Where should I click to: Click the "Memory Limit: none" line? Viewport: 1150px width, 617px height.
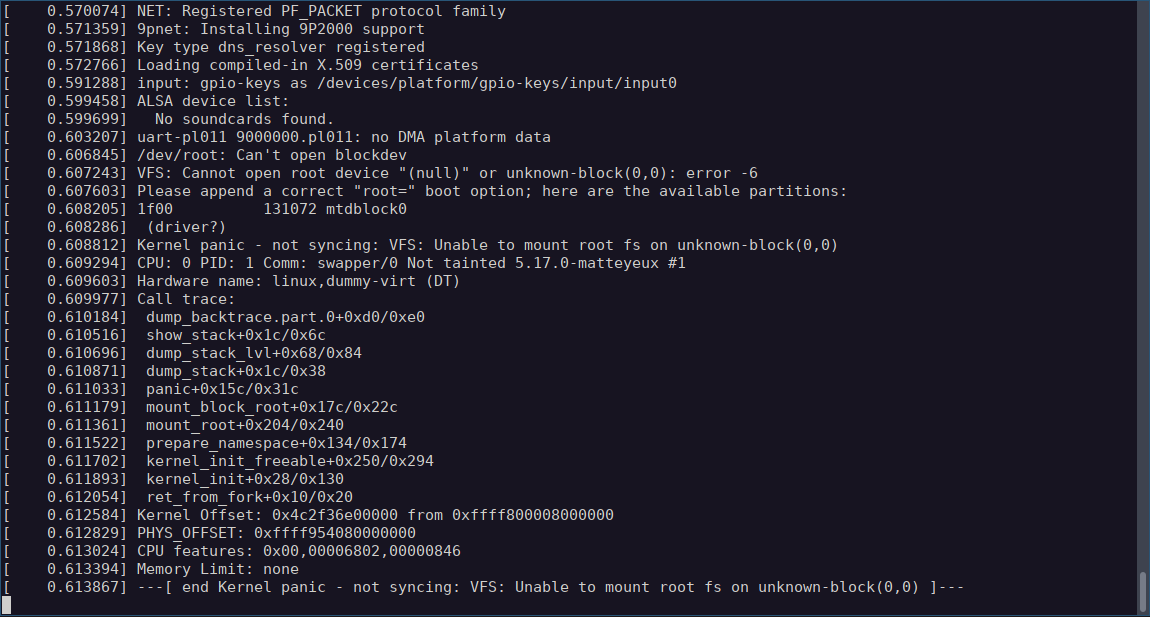tap(217, 569)
